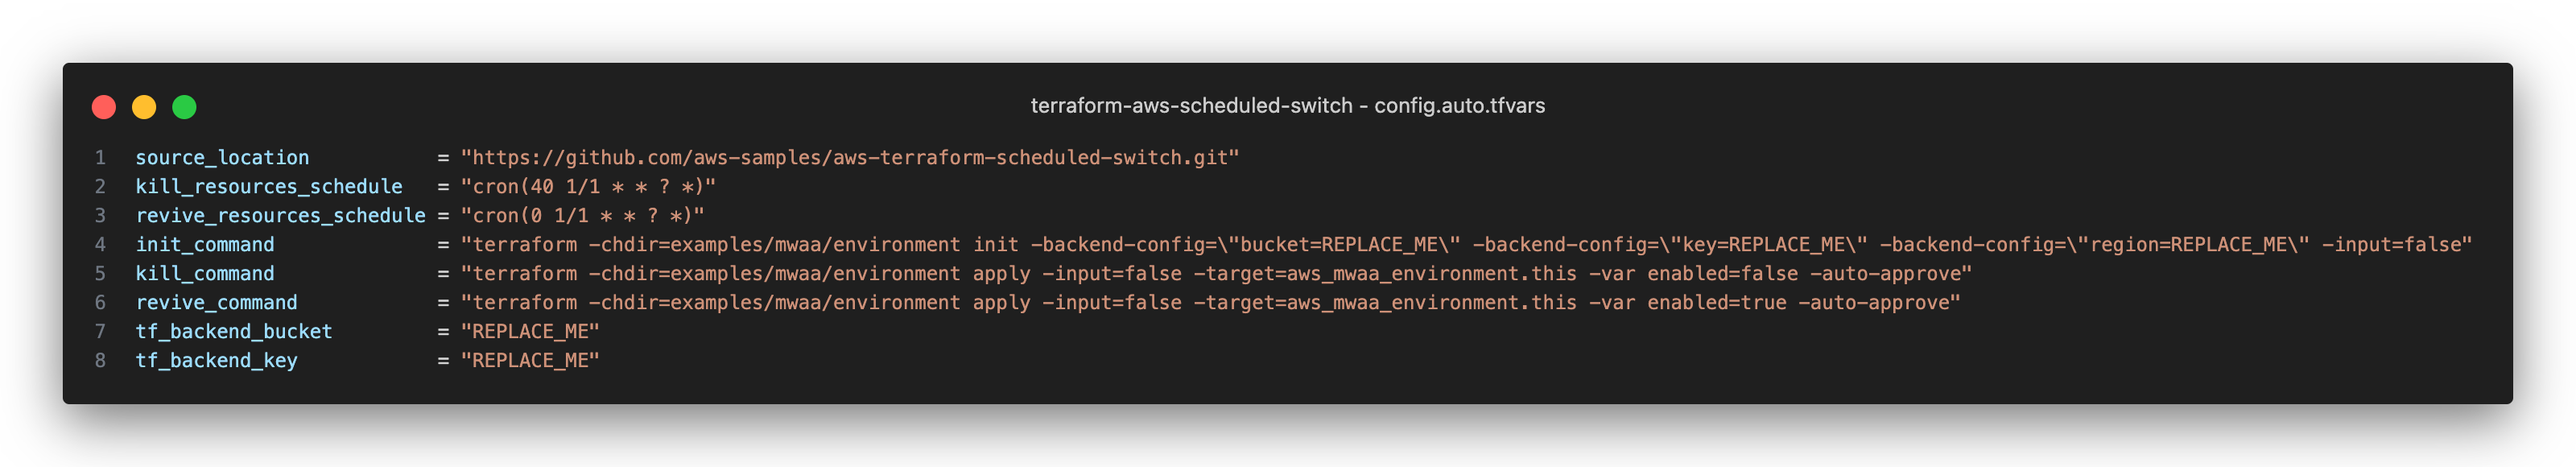Click the window title config.auto.tfvars
Image resolution: width=2576 pixels, height=467 pixels.
[x=1459, y=105]
